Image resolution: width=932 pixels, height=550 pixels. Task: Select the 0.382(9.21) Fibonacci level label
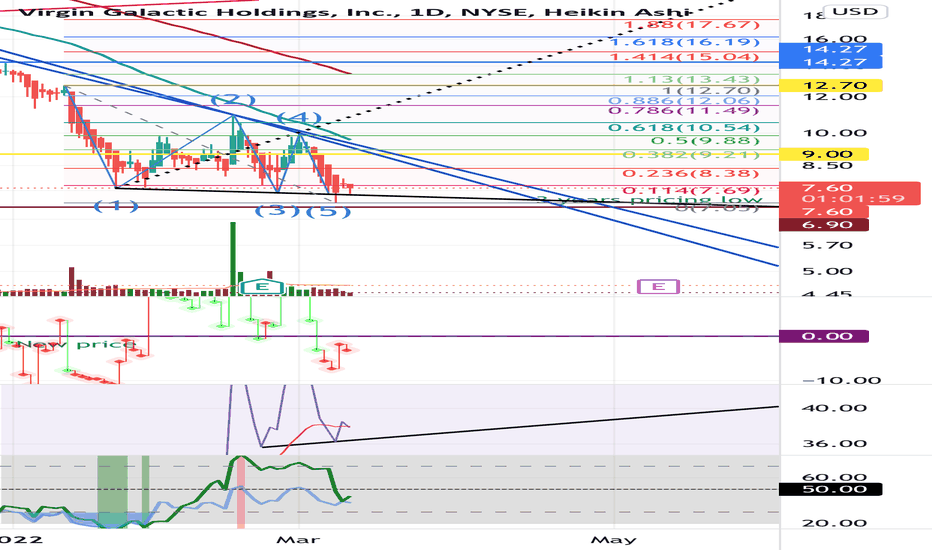pos(691,155)
